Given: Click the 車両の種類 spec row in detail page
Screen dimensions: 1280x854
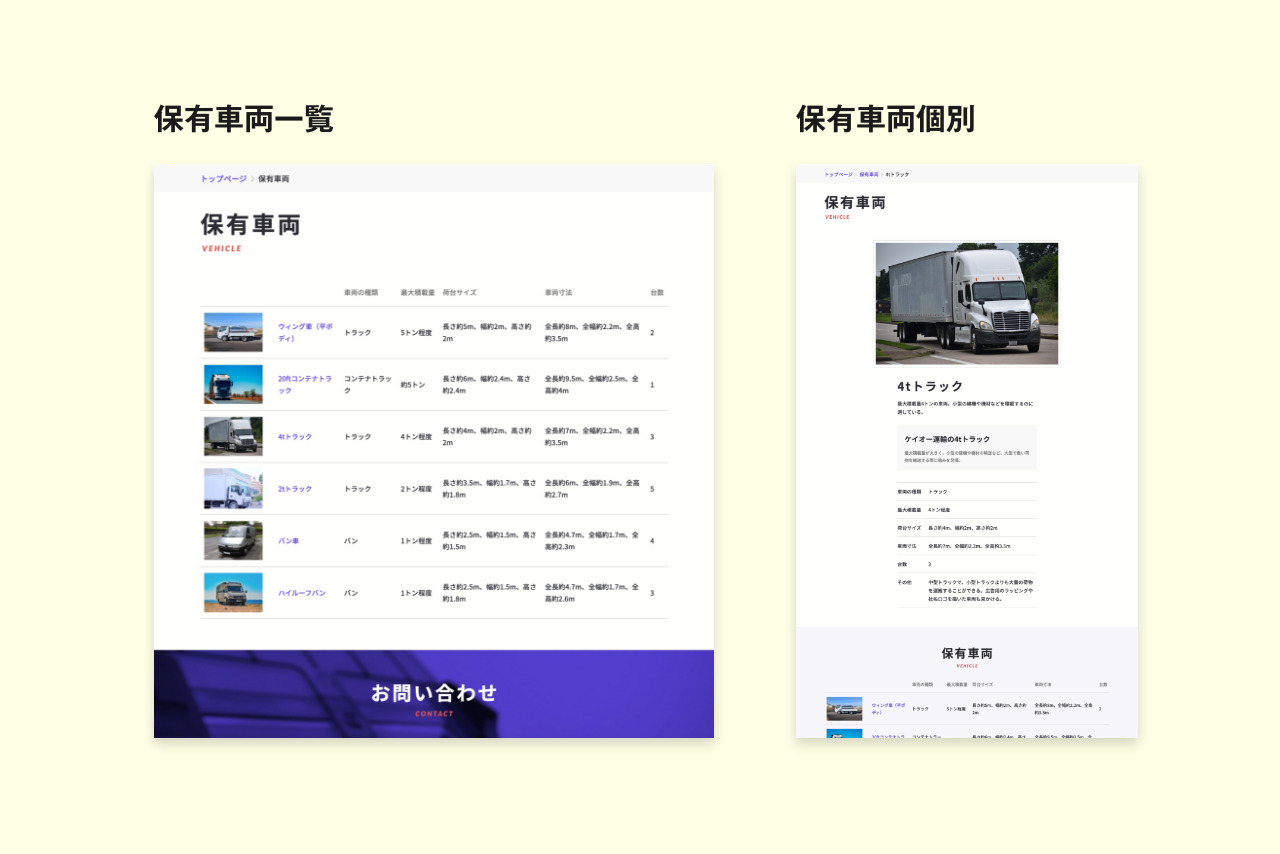Looking at the screenshot, I should [x=966, y=491].
